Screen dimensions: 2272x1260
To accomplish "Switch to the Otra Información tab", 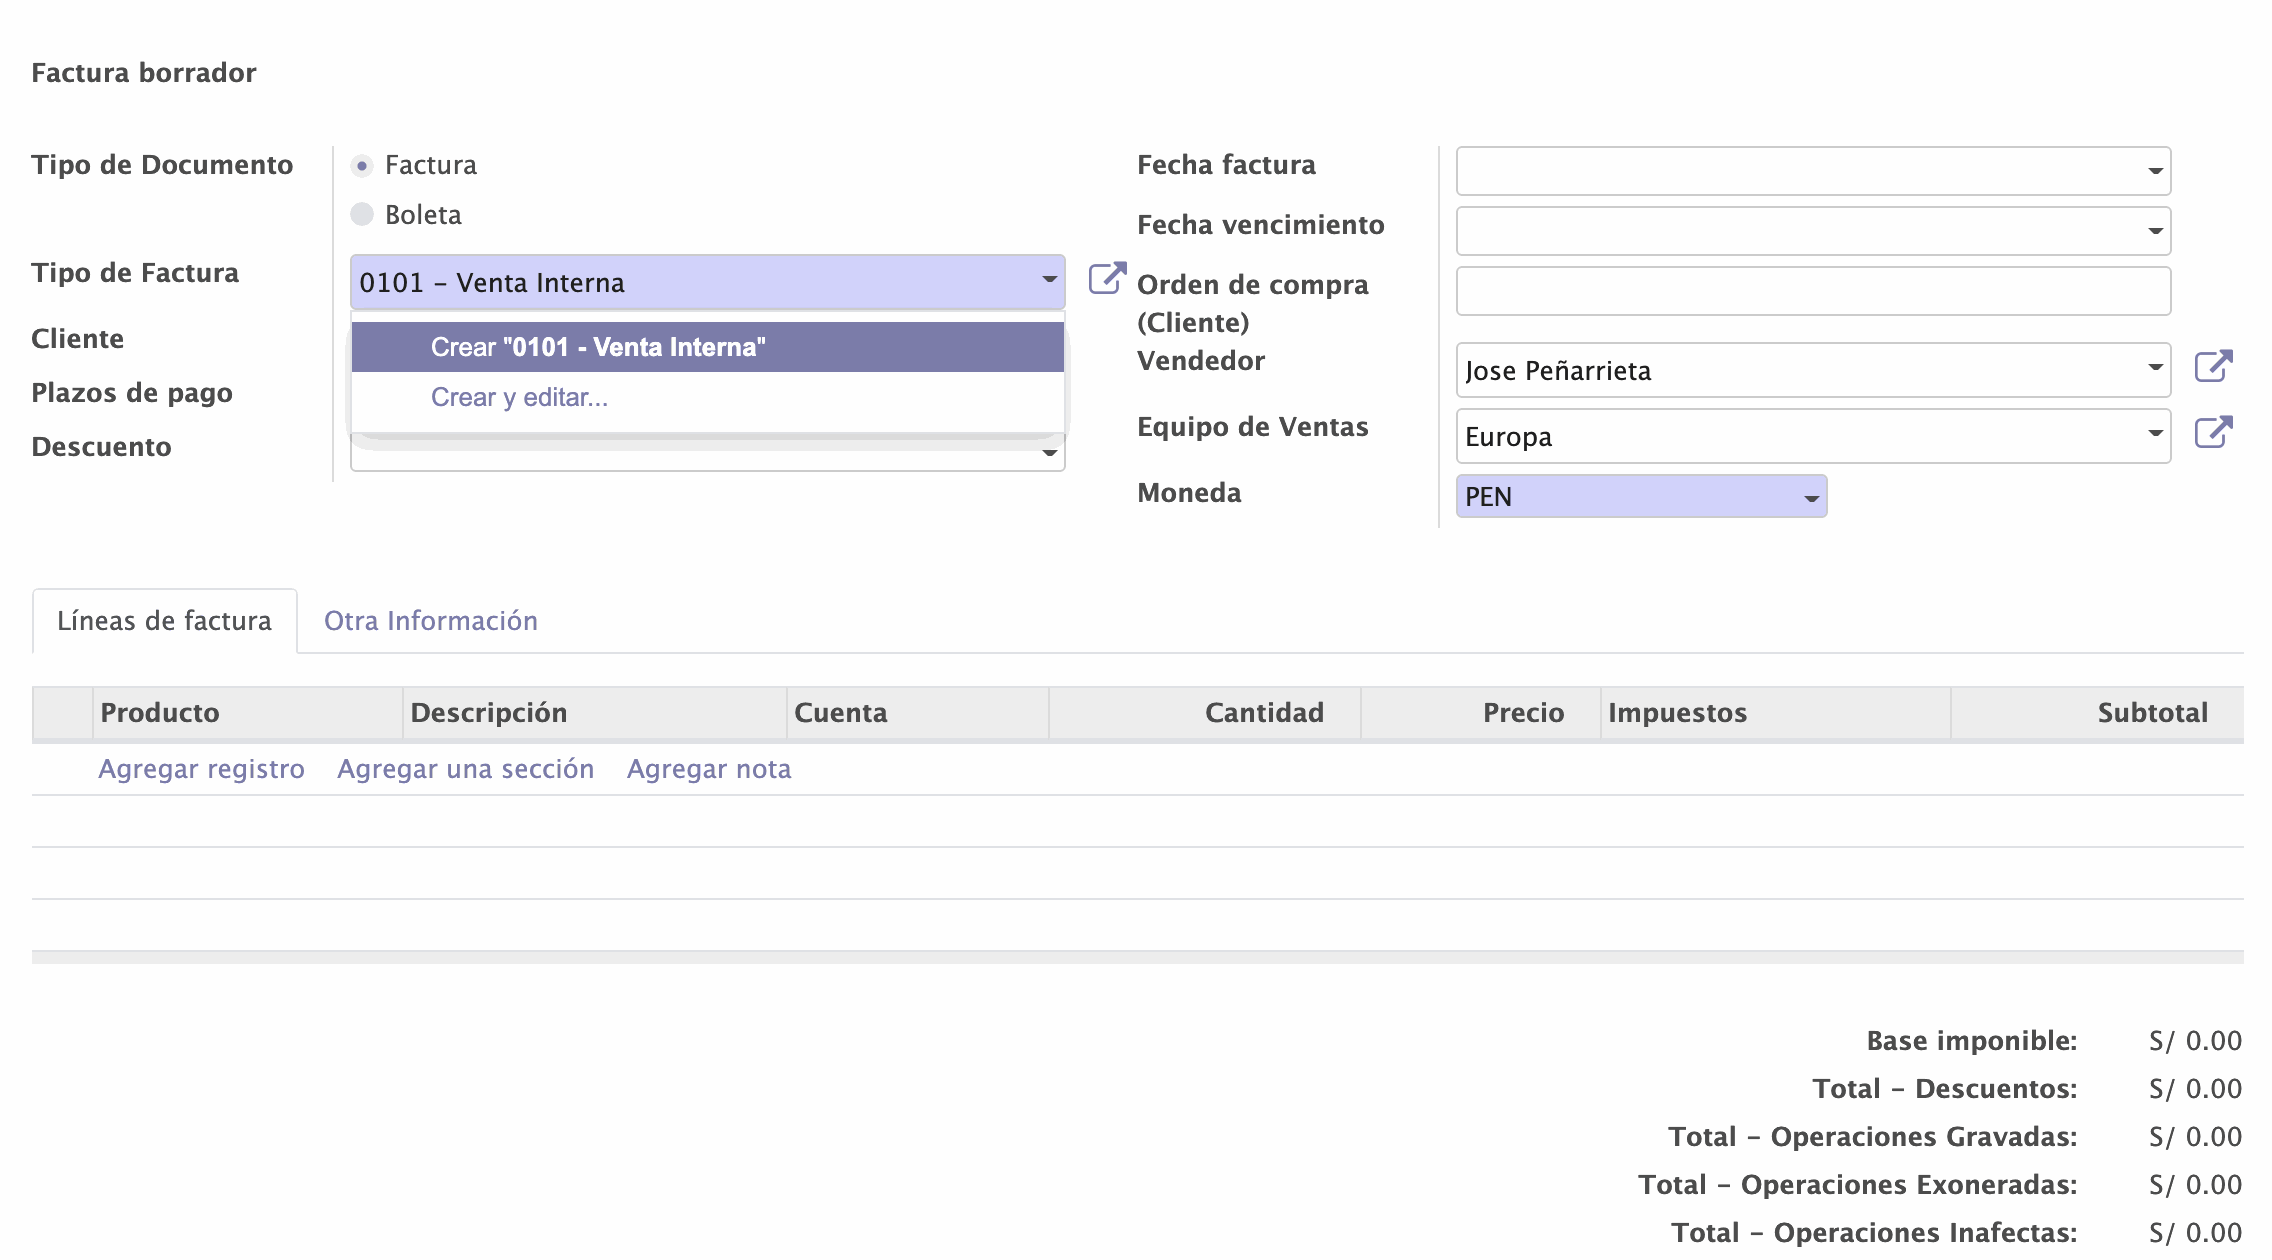I will point(430,621).
